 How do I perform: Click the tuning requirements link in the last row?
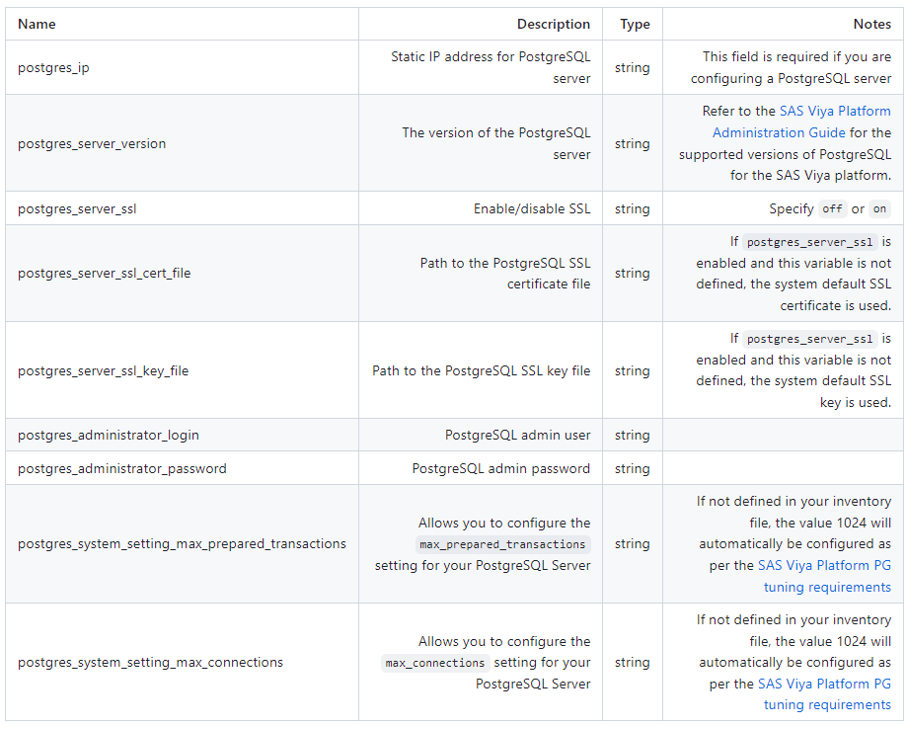point(827,705)
